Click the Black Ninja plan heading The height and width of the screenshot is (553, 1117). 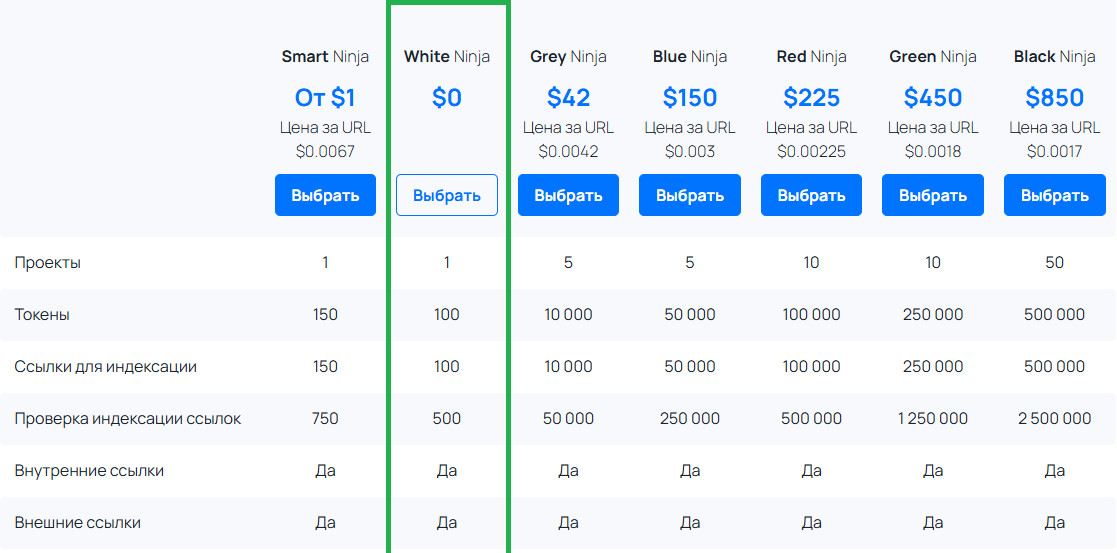[x=1054, y=56]
